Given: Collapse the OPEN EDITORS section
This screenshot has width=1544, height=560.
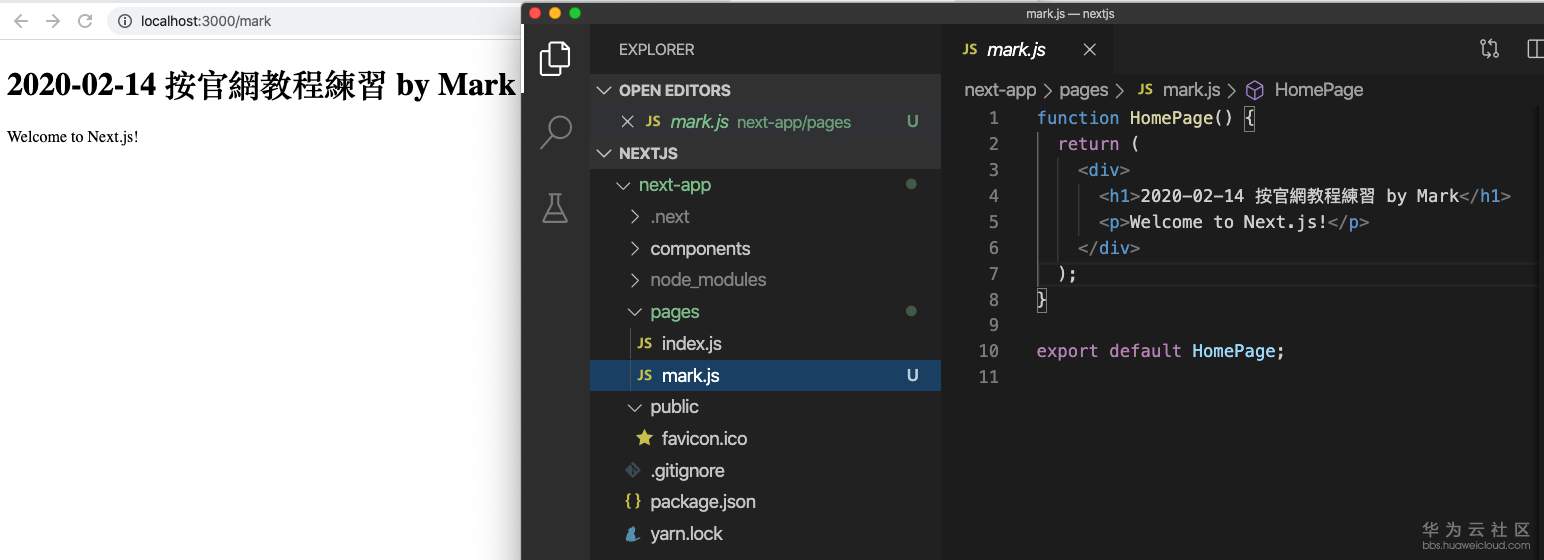Looking at the screenshot, I should 603,90.
